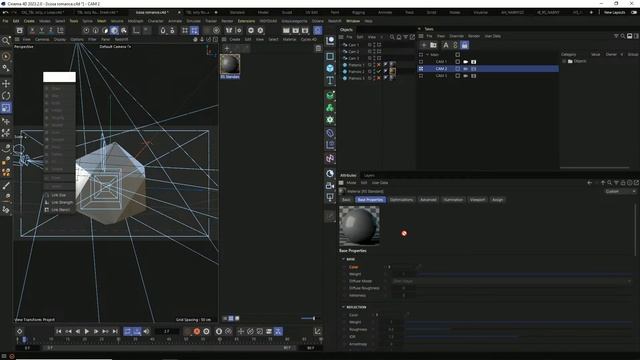The height and width of the screenshot is (360, 640).
Task: Click the search magnifier icon at top left
Action: coord(6,40)
